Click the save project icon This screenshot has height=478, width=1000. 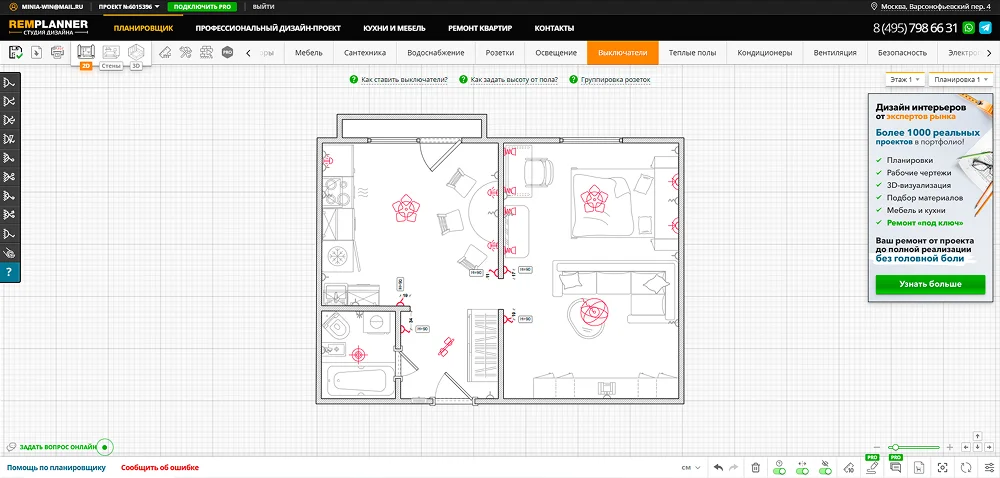click(15, 52)
